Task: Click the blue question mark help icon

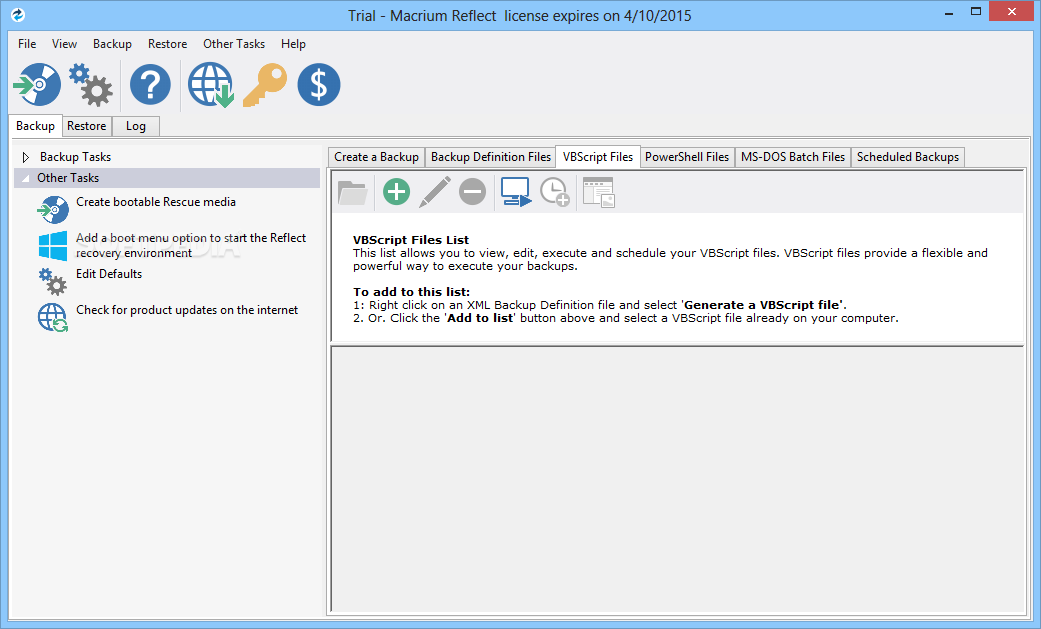Action: (150, 84)
